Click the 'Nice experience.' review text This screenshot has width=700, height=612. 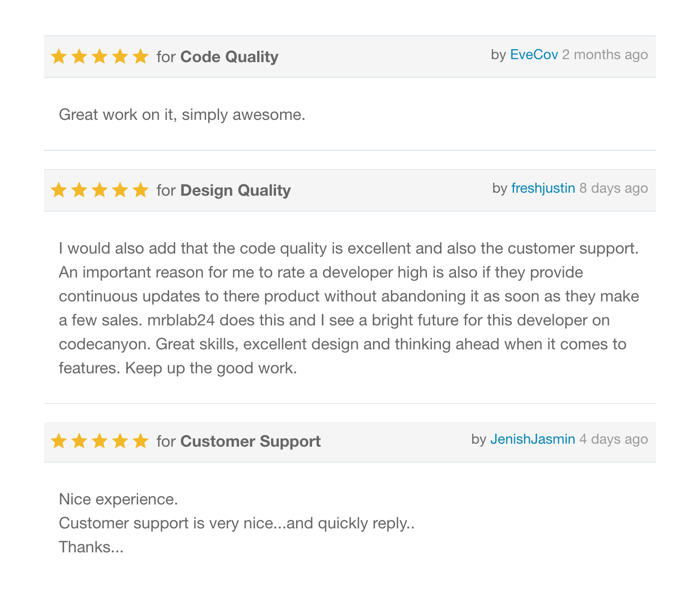118,499
